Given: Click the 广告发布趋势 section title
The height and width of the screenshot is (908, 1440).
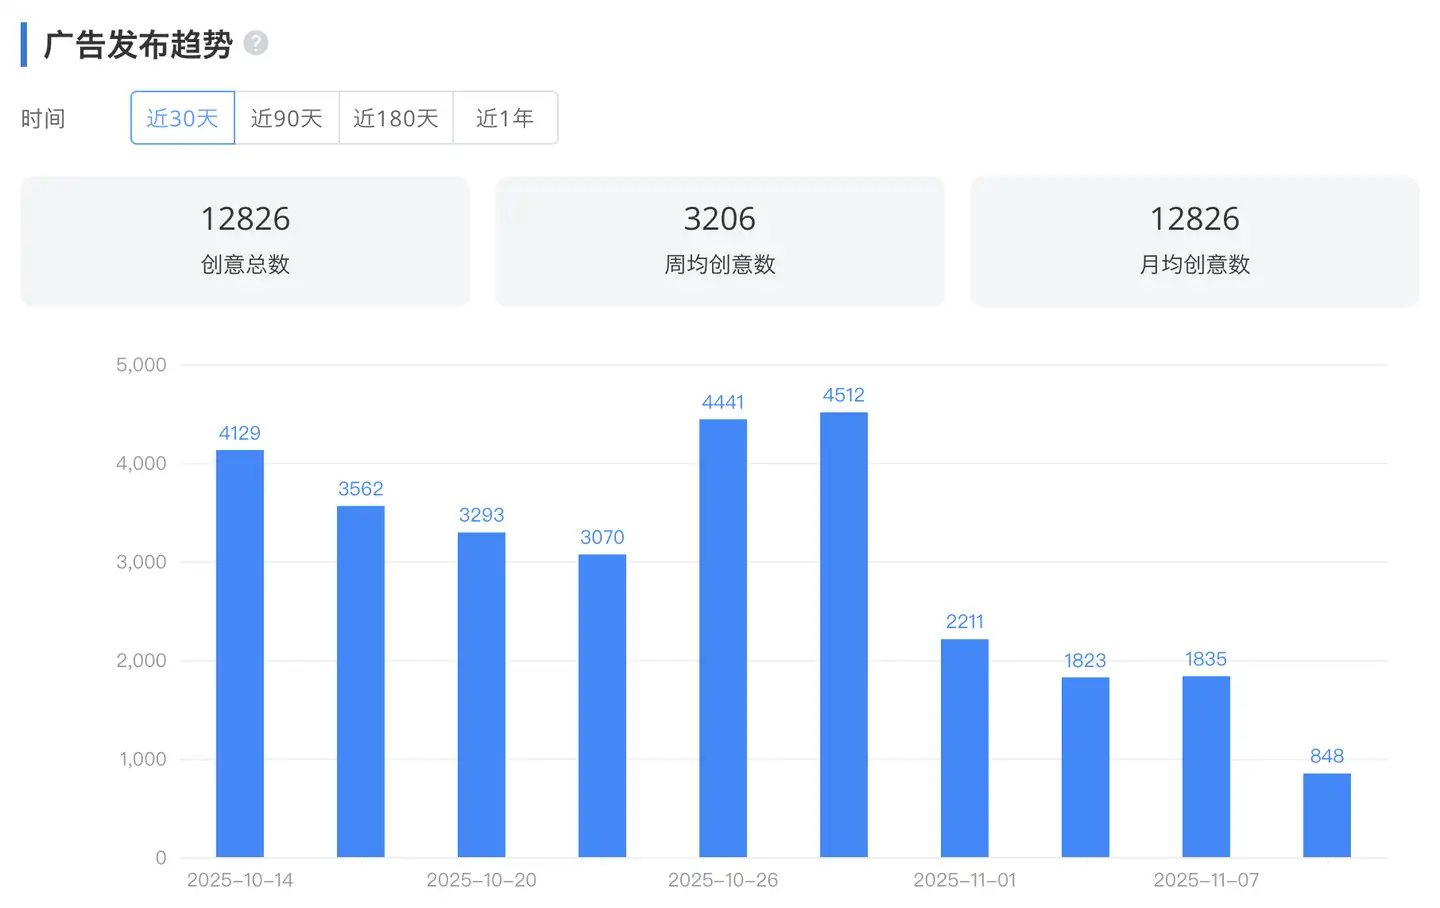Looking at the screenshot, I should click(x=138, y=44).
